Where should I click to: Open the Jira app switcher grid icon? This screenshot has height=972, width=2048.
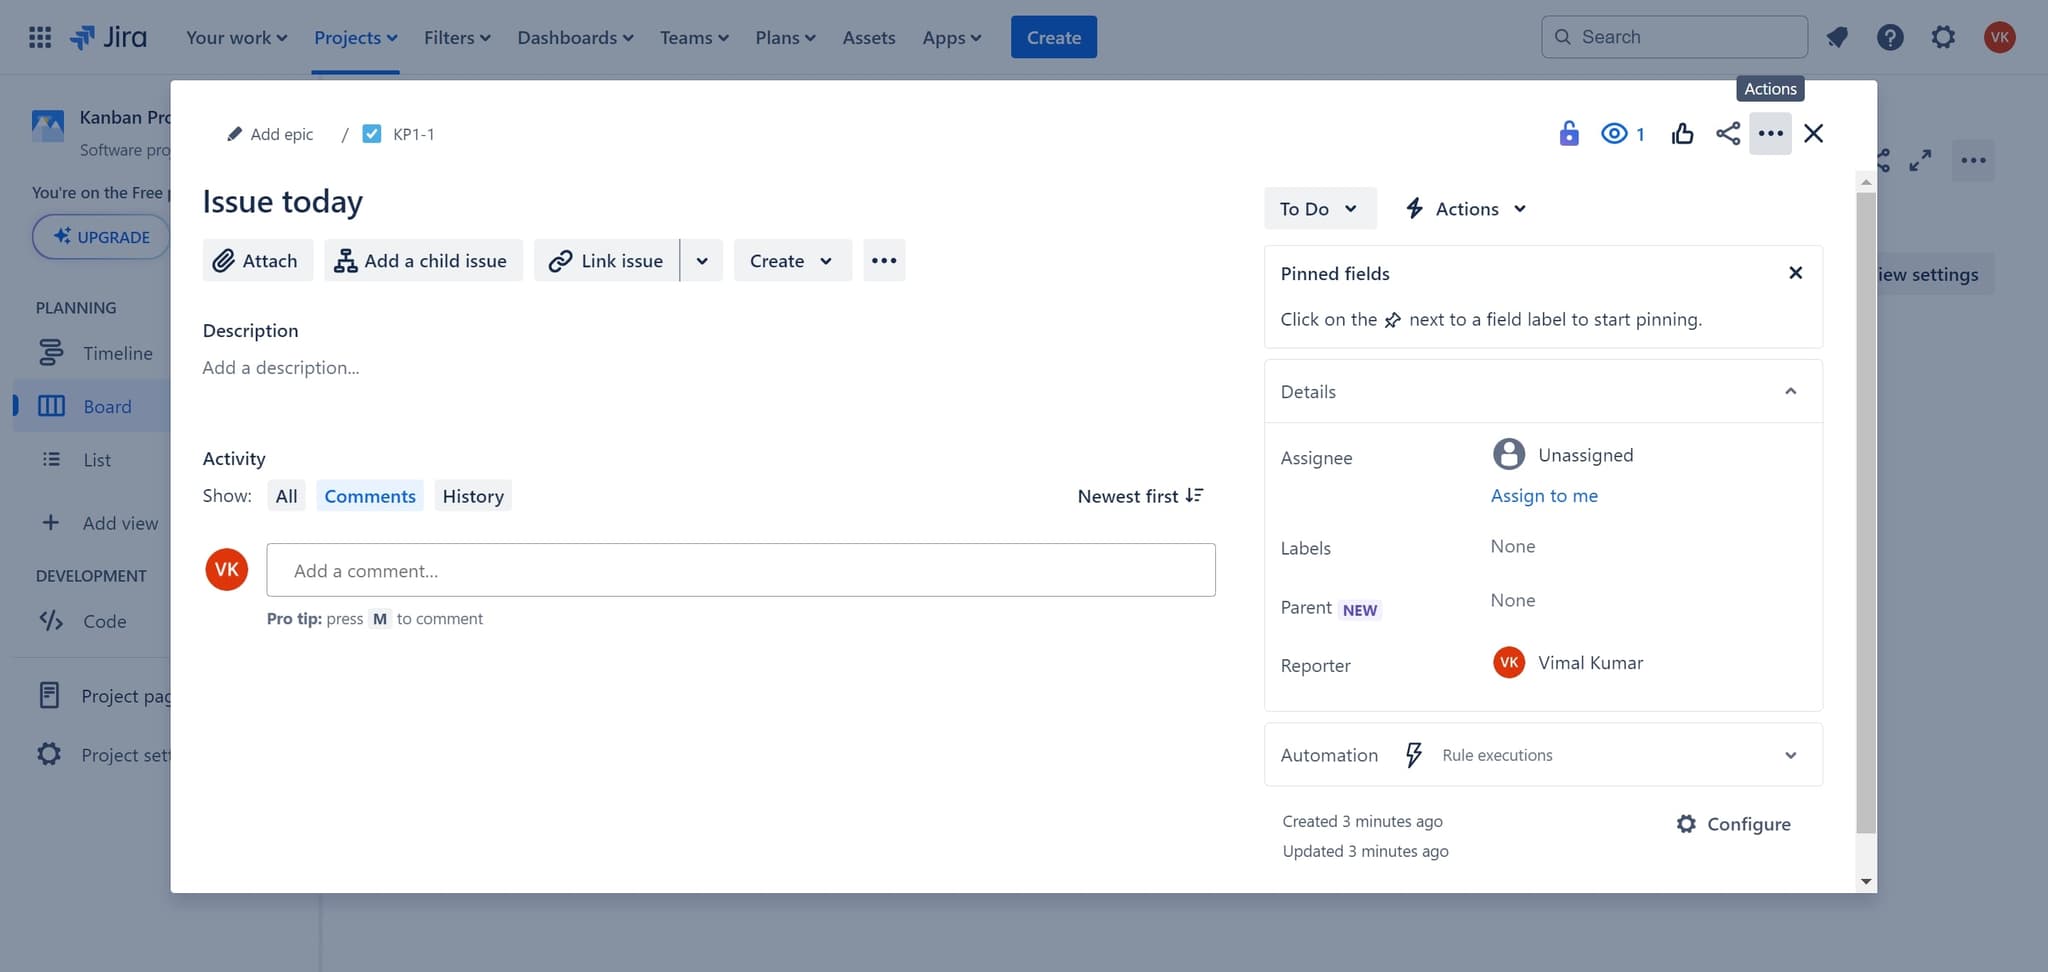click(x=40, y=37)
